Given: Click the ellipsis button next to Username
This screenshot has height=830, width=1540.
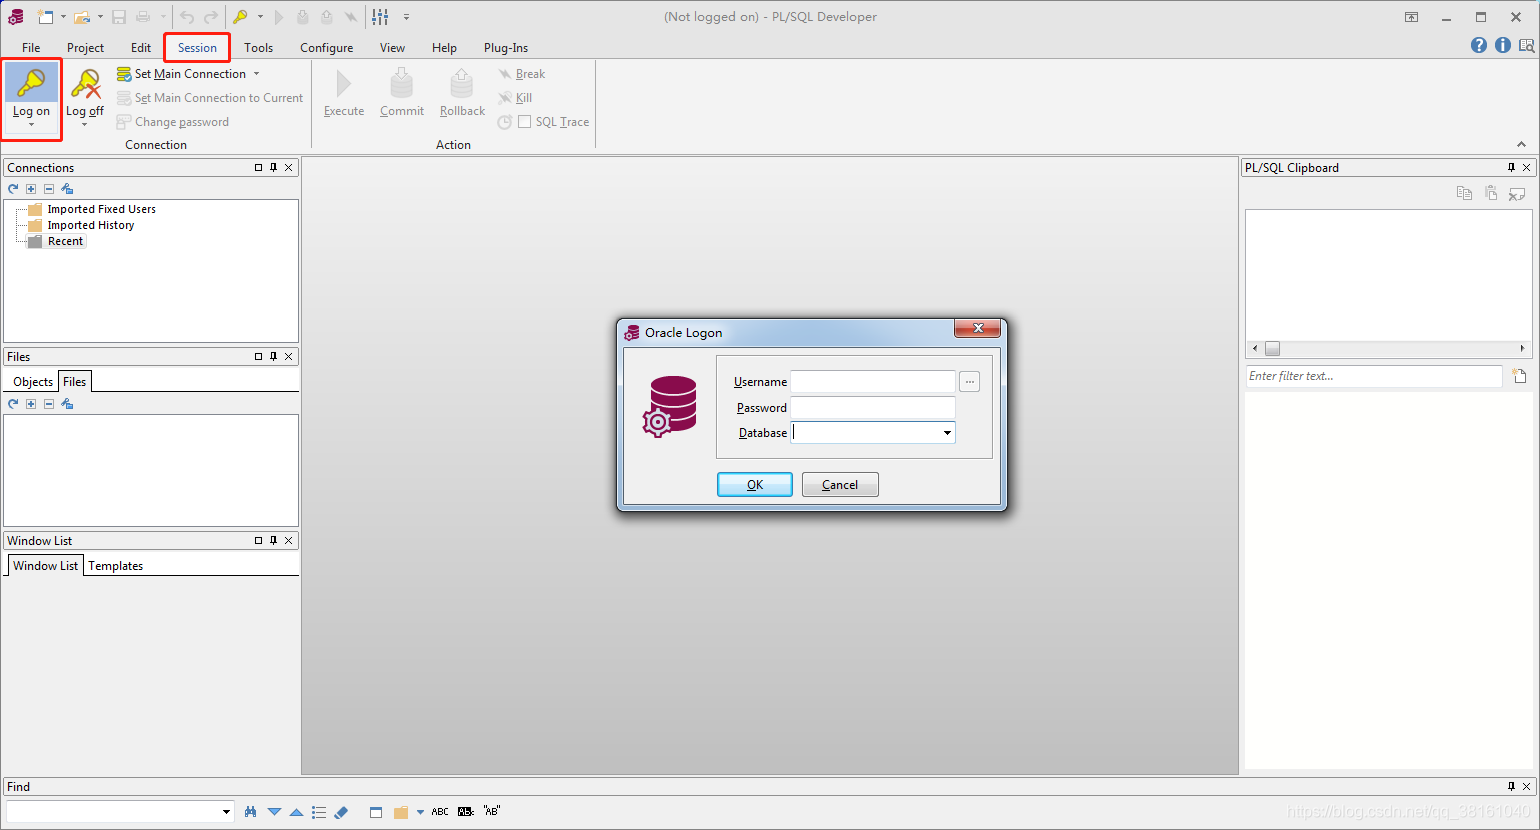Looking at the screenshot, I should click(970, 382).
